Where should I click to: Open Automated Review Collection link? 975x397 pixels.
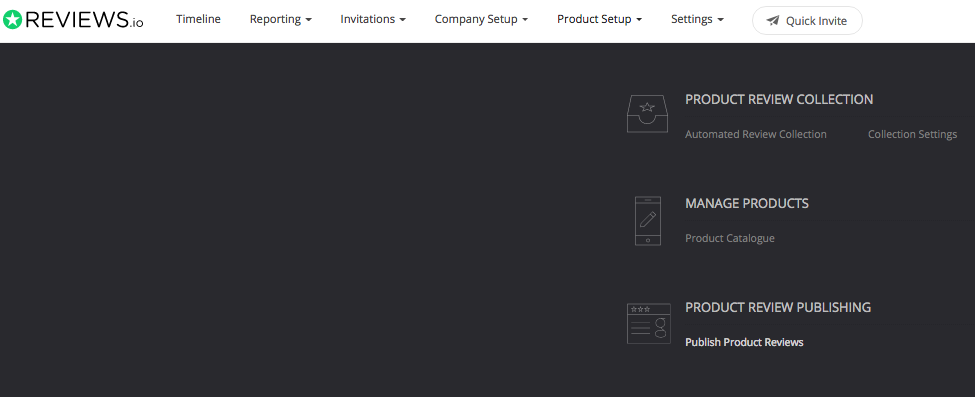[x=756, y=134]
